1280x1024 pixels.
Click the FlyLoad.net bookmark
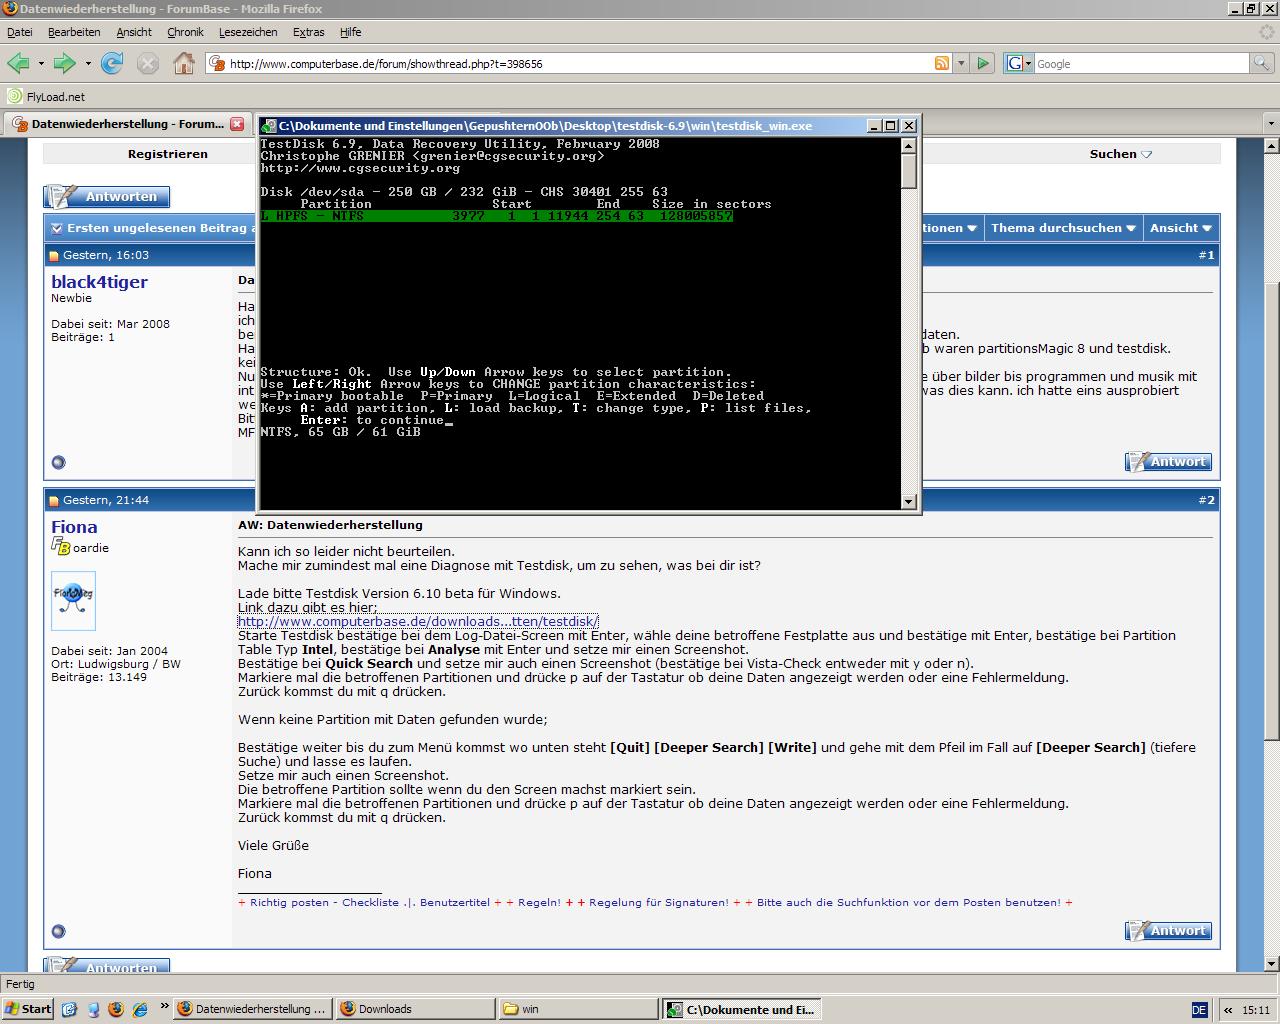click(x=46, y=97)
